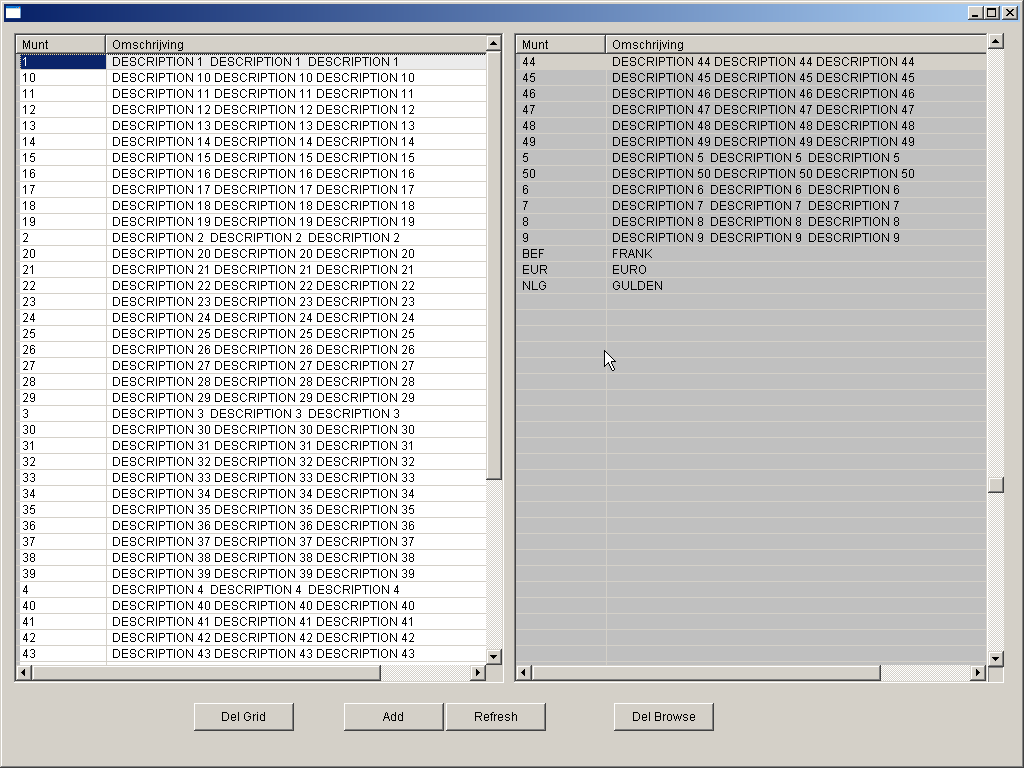This screenshot has width=1024, height=768.
Task: Select Munt cell '36' in left grid
Action: (61, 526)
